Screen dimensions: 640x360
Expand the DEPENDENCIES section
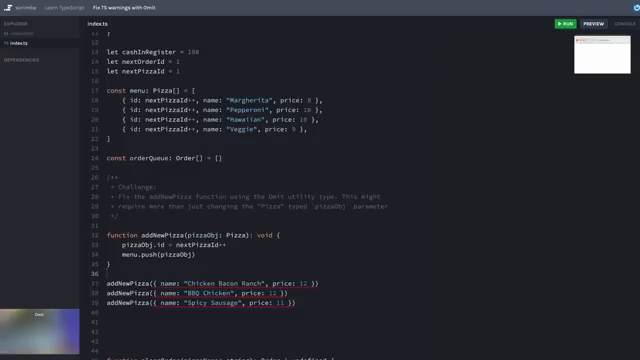[21, 60]
